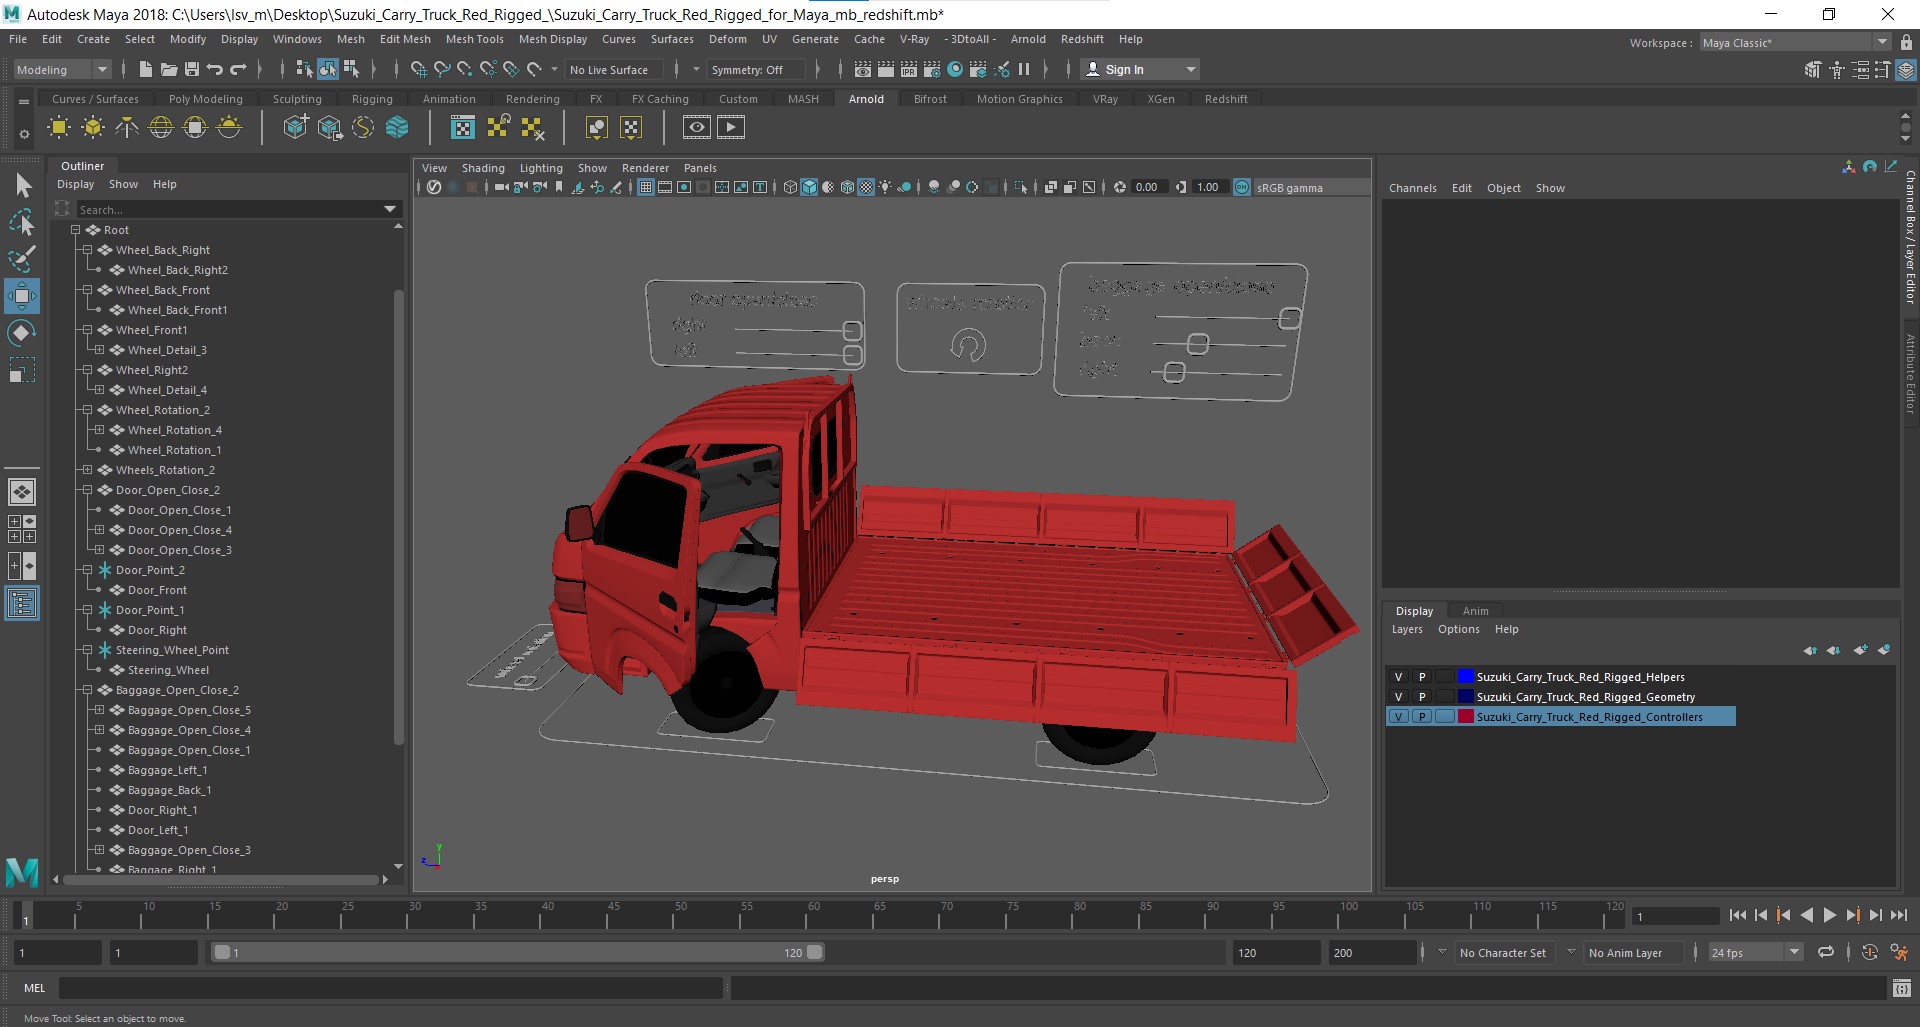Click the Save scene icon
1920x1027 pixels.
coord(191,69)
